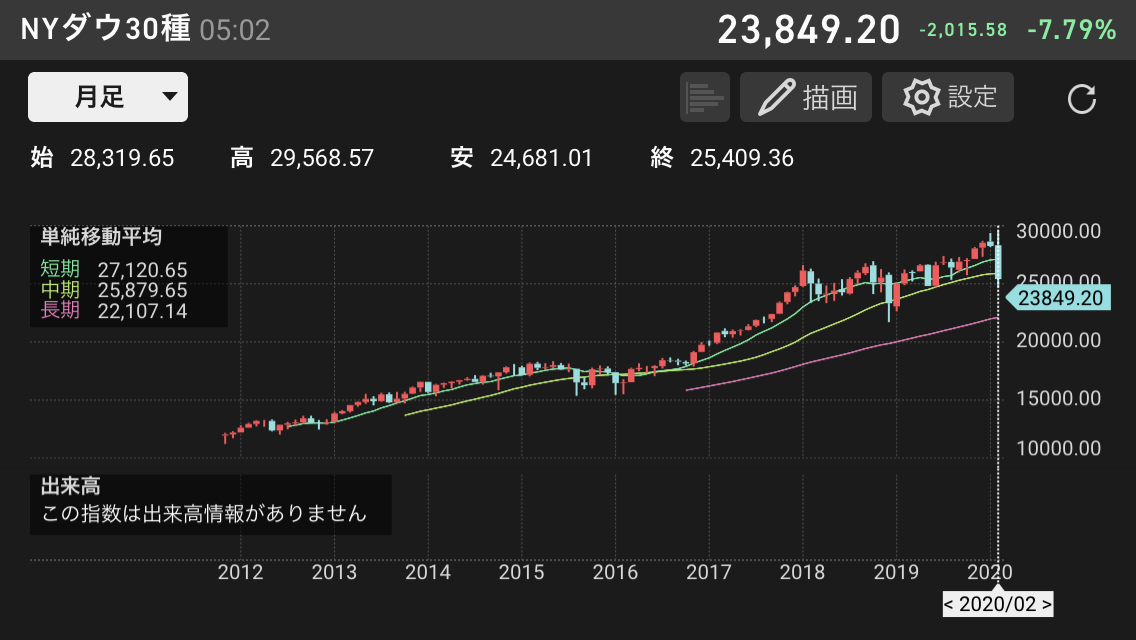The image size is (1136, 640).
Task: Click the 2016 label on the time axis
Action: [x=615, y=572]
